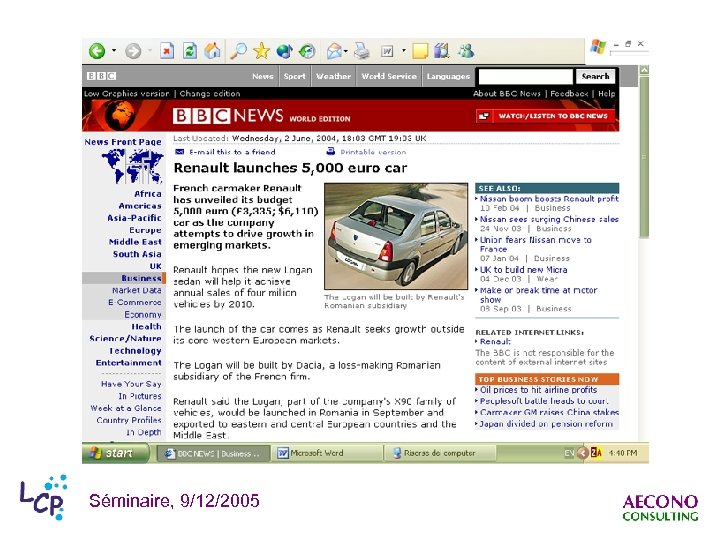
Task: Click the Messenger people toolbar icon
Action: [466, 51]
